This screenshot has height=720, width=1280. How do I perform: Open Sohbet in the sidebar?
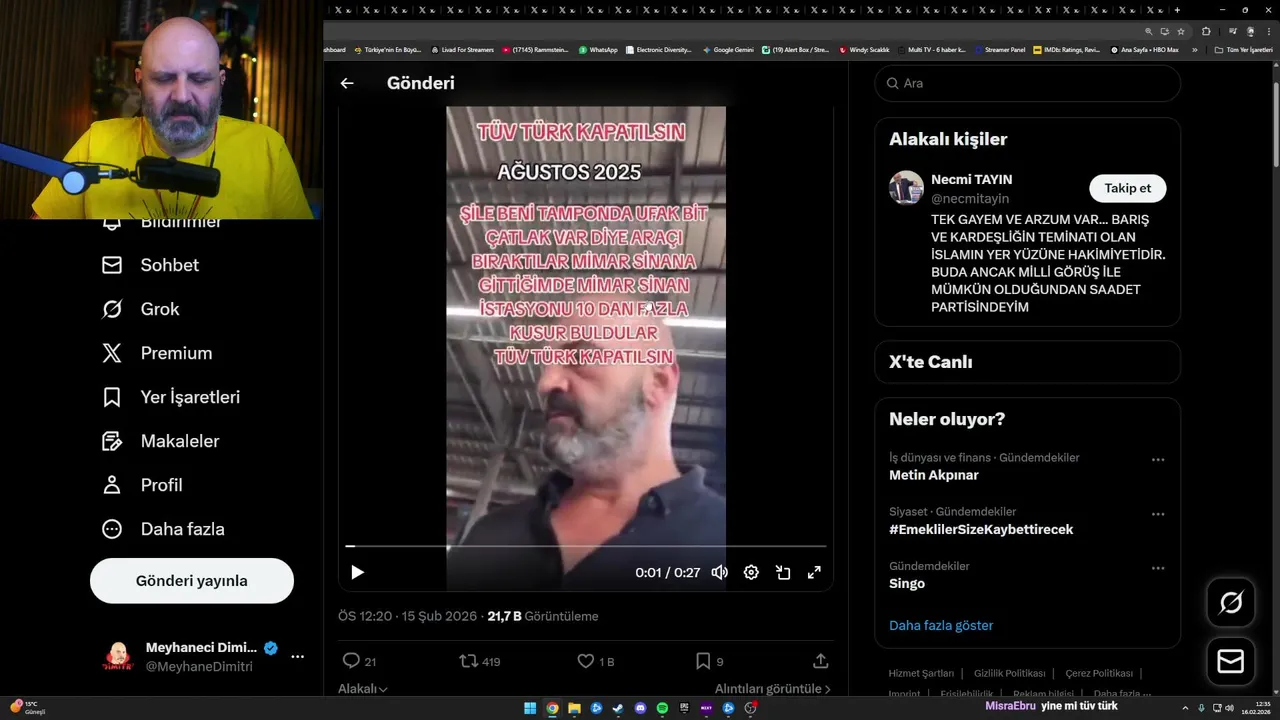[x=151, y=265]
